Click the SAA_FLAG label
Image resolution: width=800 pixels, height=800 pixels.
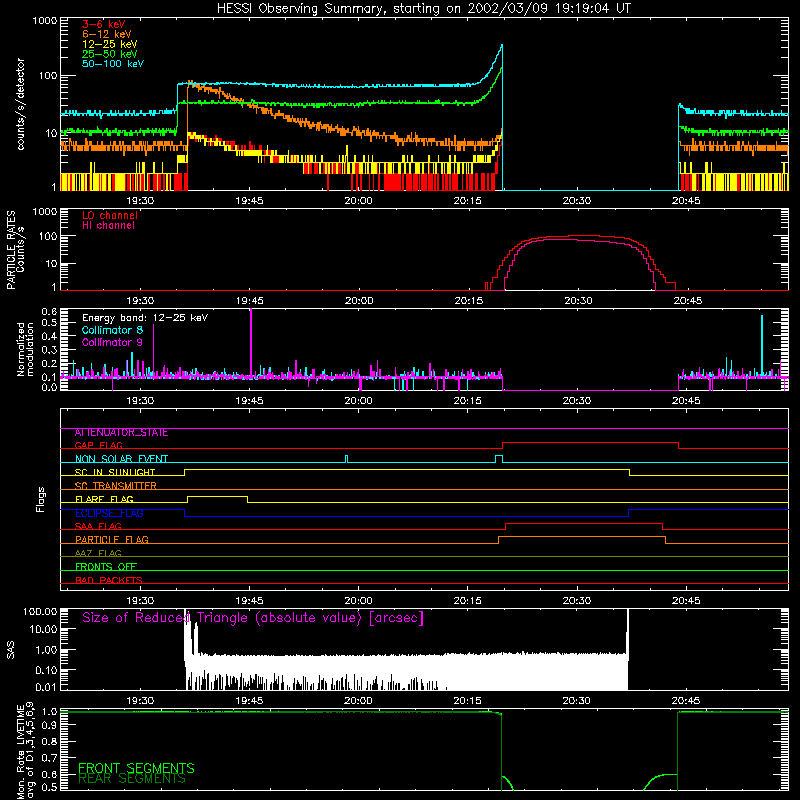[98, 526]
